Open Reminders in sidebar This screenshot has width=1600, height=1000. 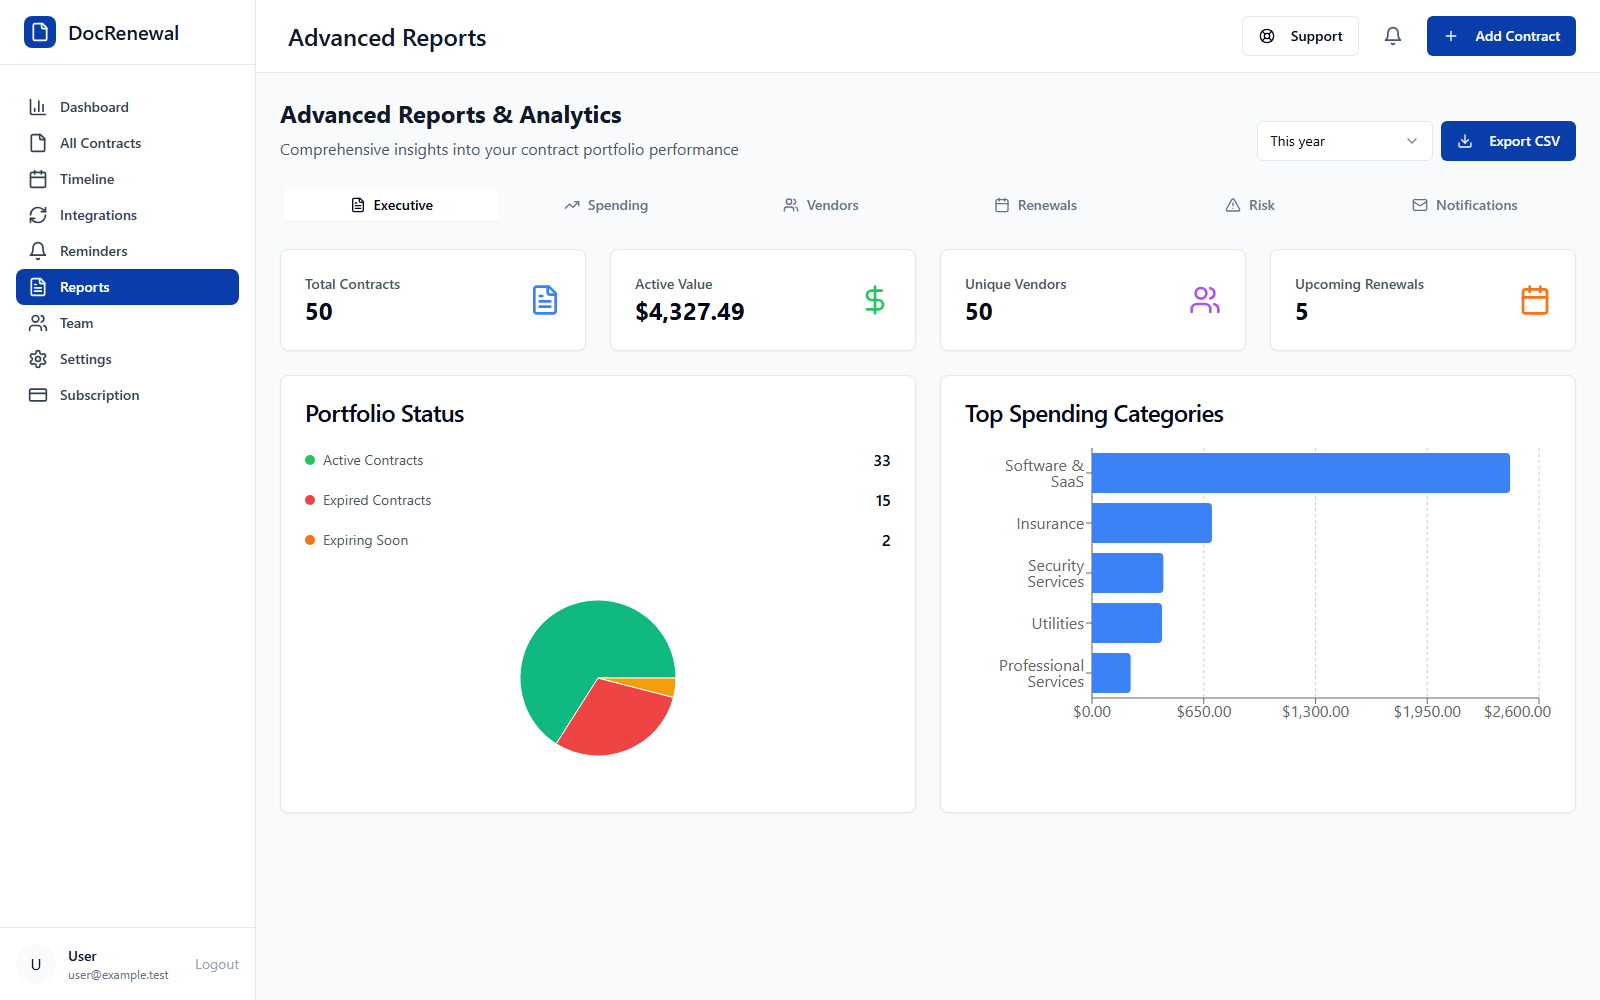127,251
